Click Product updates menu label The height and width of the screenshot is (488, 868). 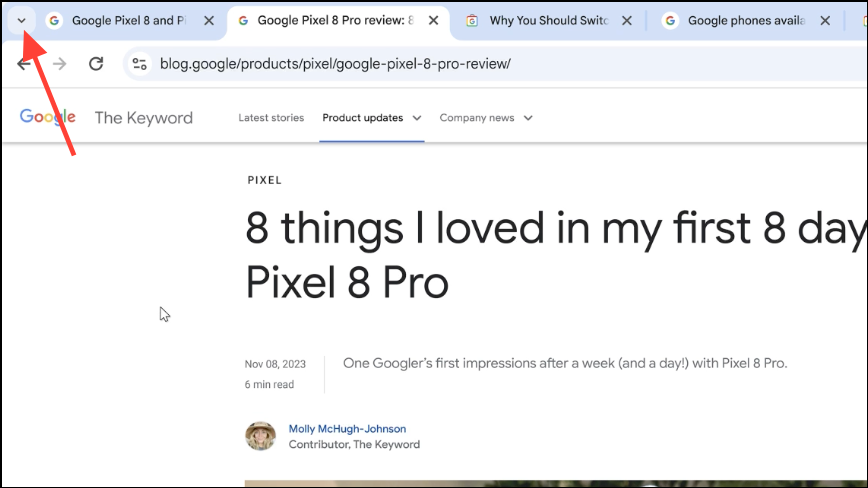363,118
